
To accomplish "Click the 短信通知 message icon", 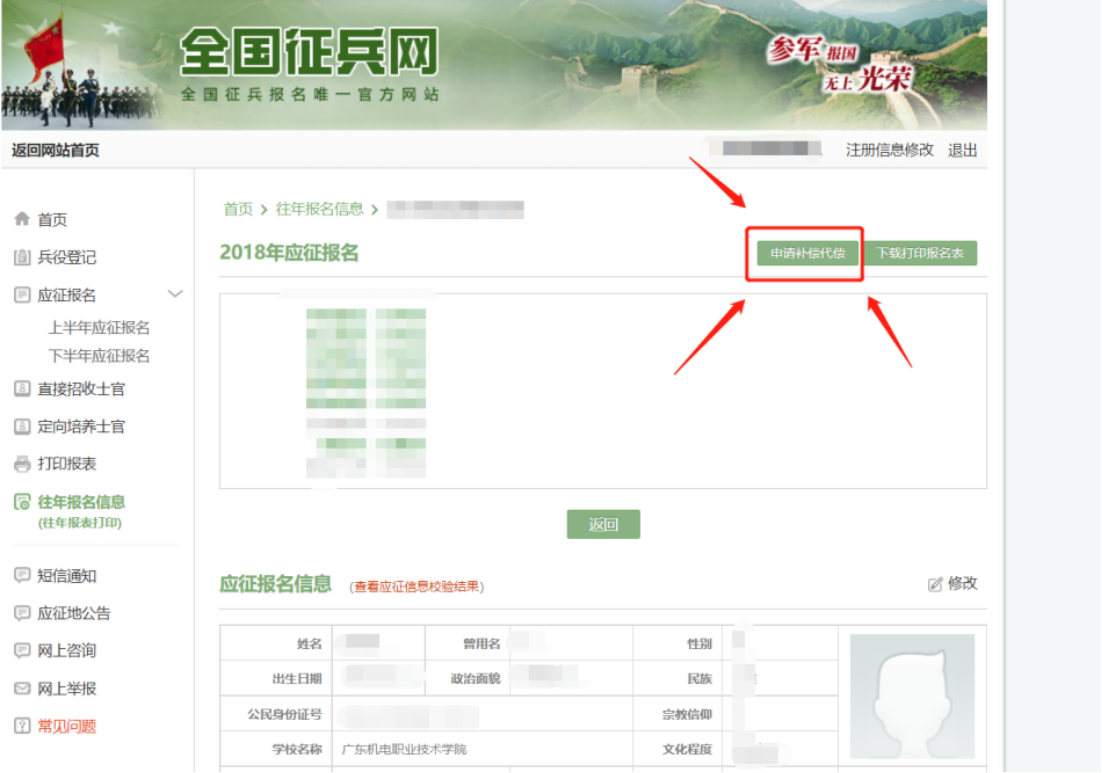I will (x=22, y=576).
